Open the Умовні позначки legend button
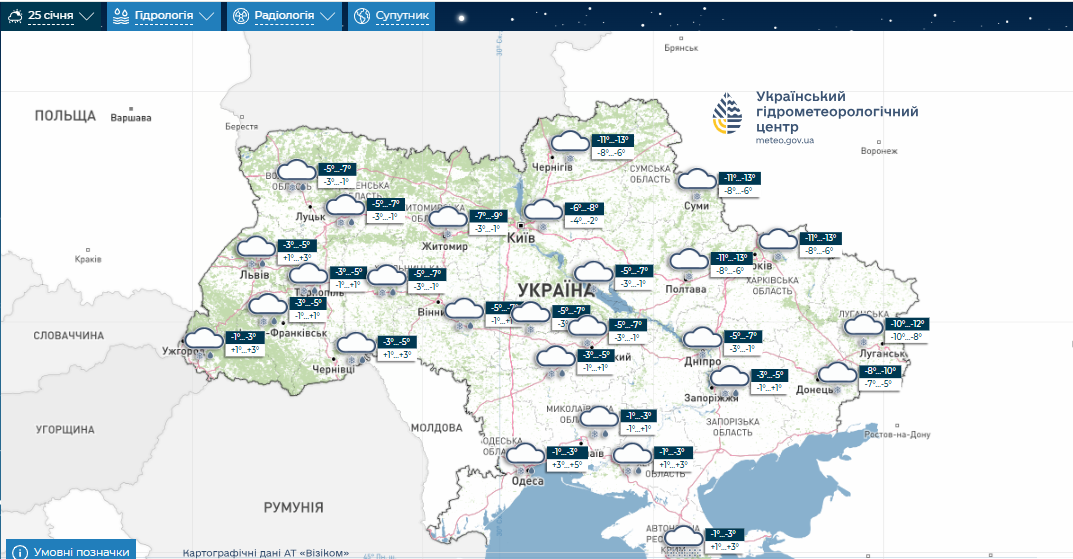Screen dimensions: 1073x559 [x=80, y=551]
